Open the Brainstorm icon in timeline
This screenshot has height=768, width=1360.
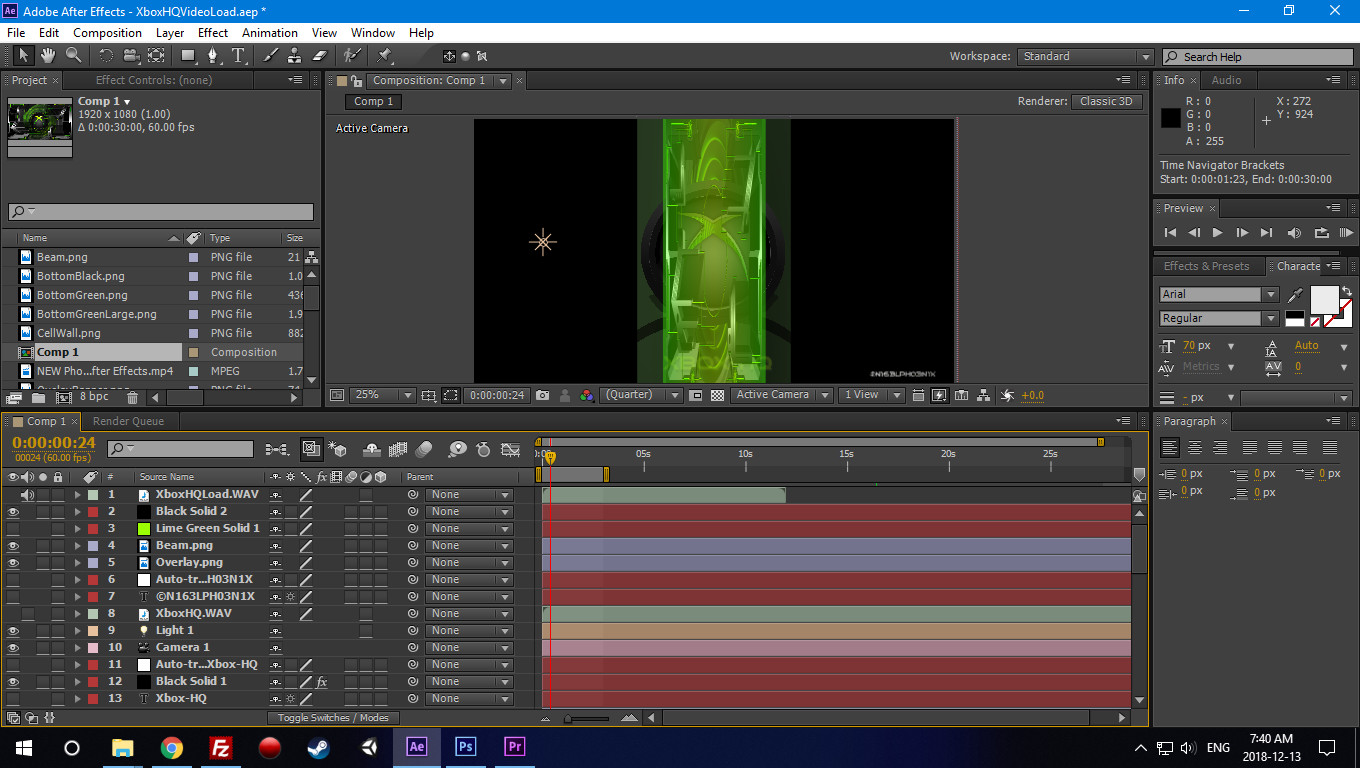[x=457, y=450]
